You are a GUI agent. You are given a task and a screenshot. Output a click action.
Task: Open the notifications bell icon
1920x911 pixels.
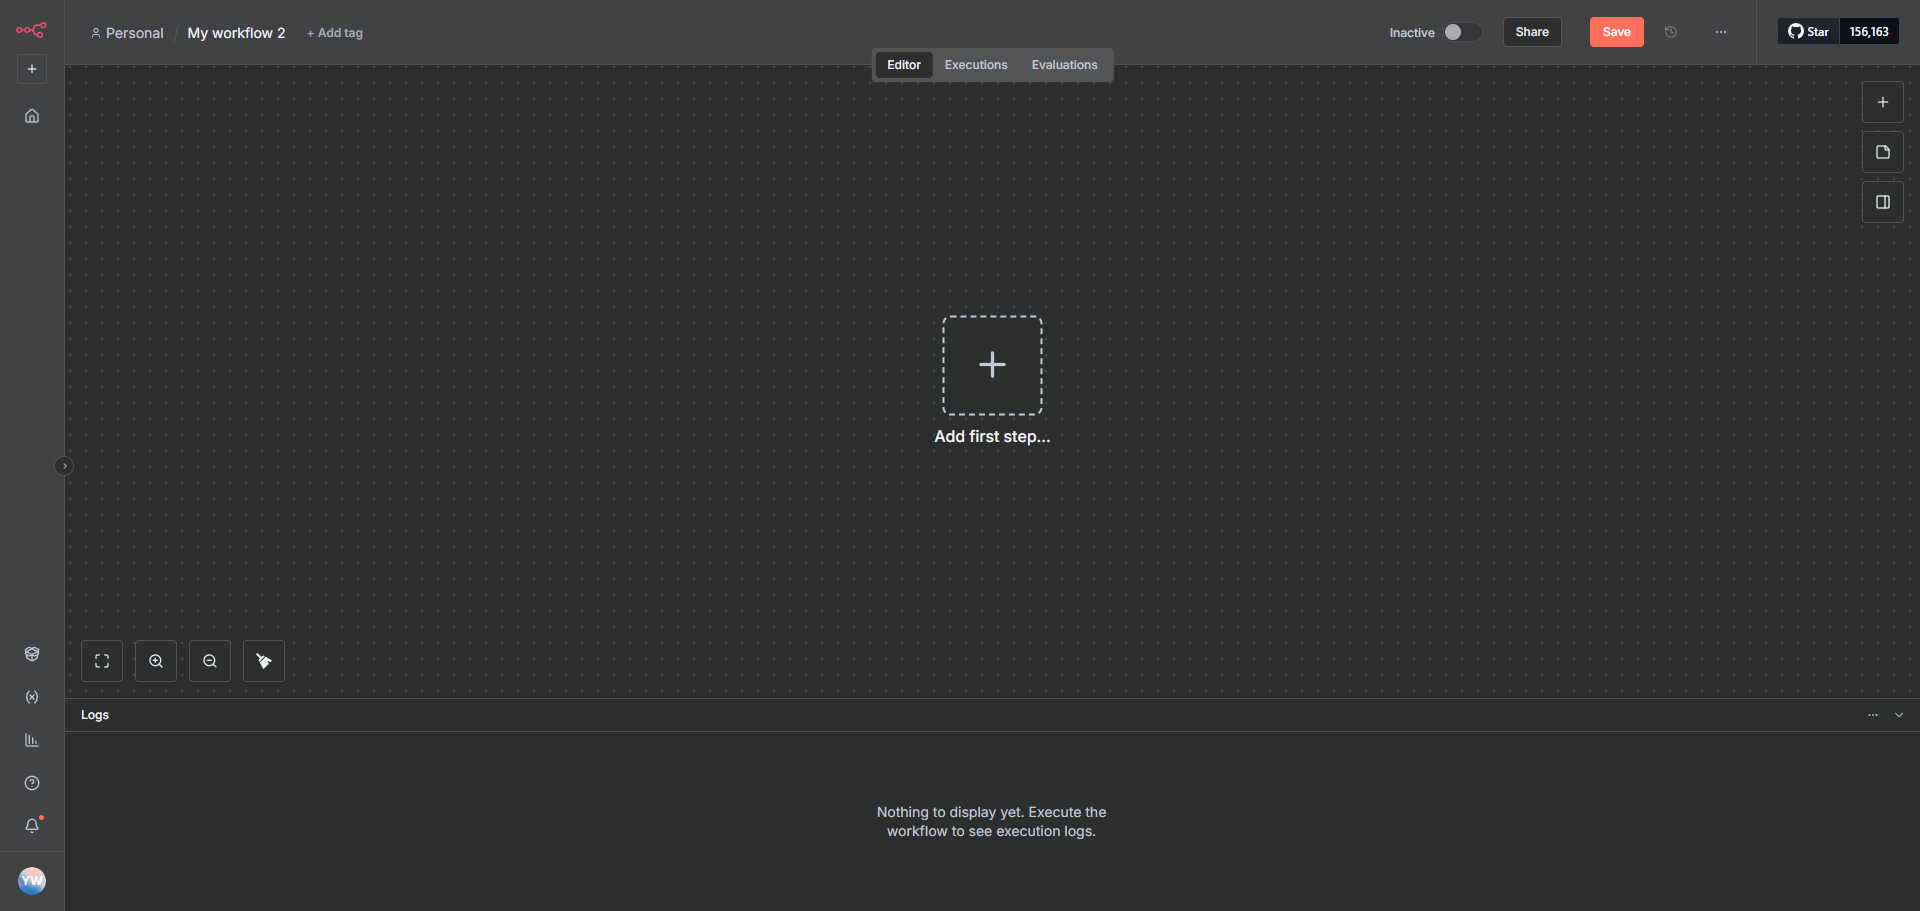tap(32, 826)
